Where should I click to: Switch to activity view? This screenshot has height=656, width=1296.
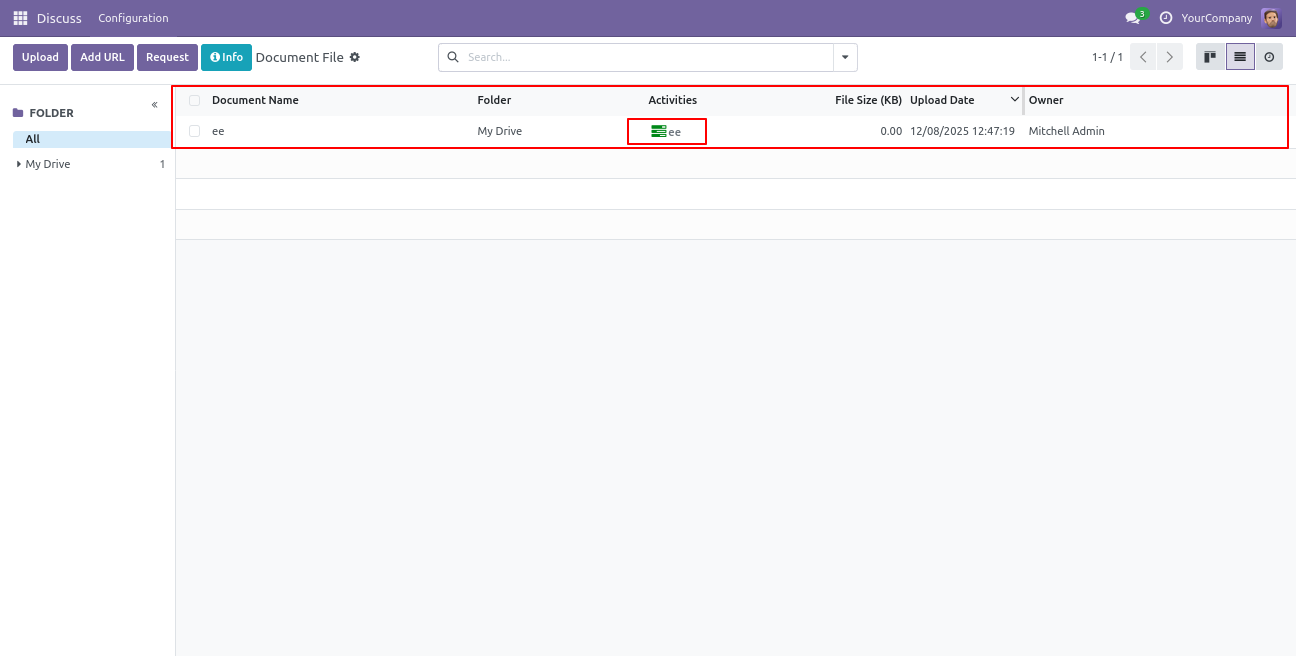[1269, 57]
